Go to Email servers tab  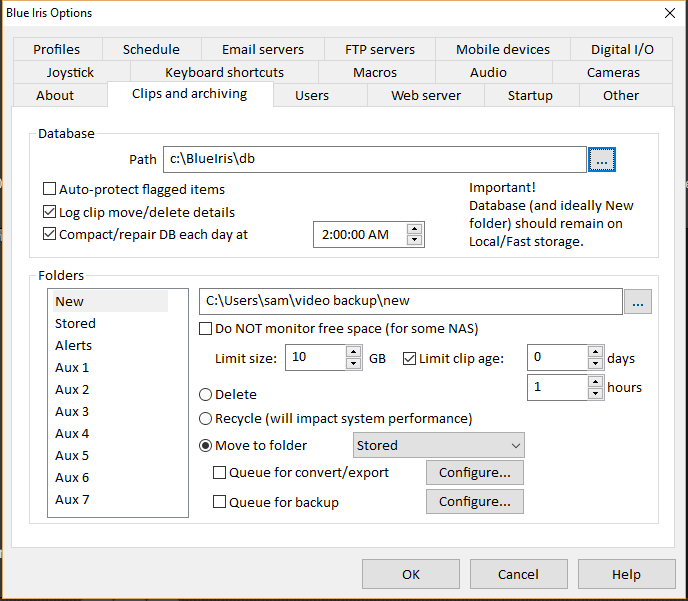[x=263, y=49]
